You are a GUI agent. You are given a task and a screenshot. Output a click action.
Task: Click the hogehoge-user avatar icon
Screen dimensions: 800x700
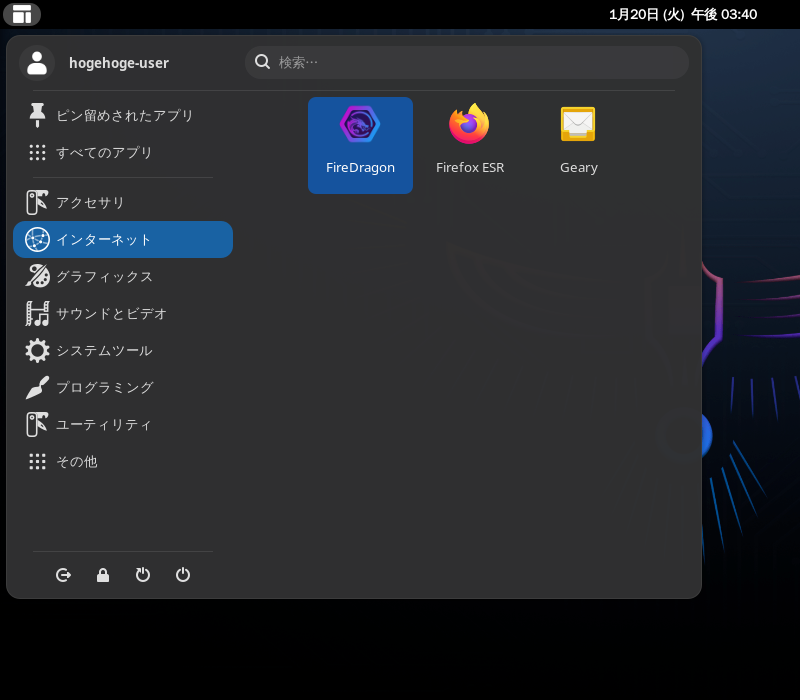[x=37, y=63]
